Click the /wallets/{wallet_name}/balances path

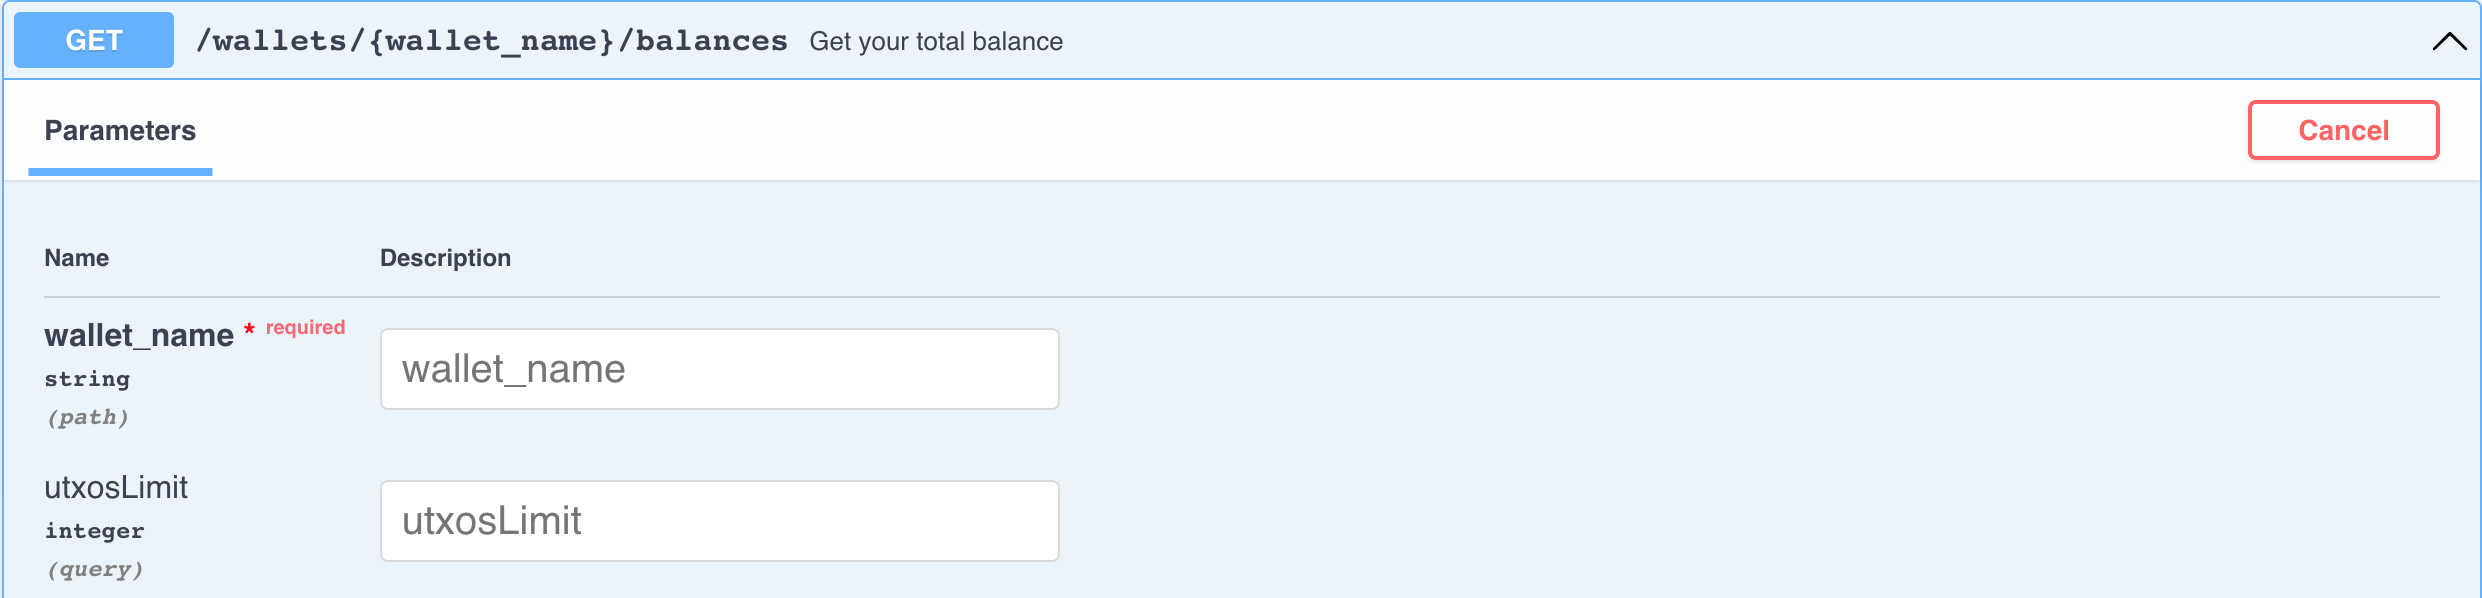492,41
